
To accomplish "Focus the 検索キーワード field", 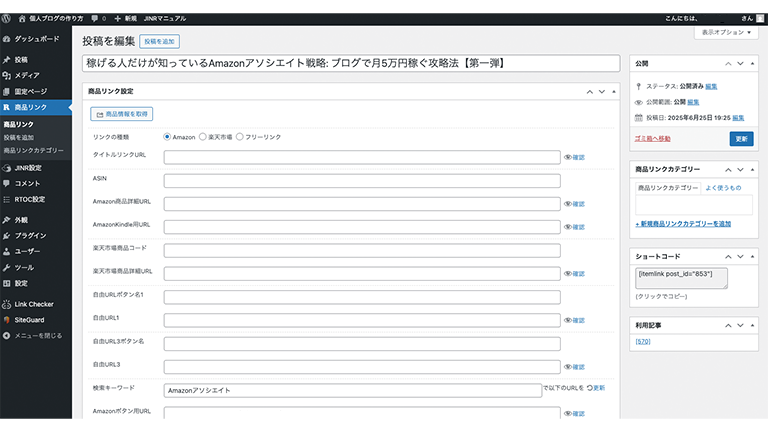I will [353, 390].
